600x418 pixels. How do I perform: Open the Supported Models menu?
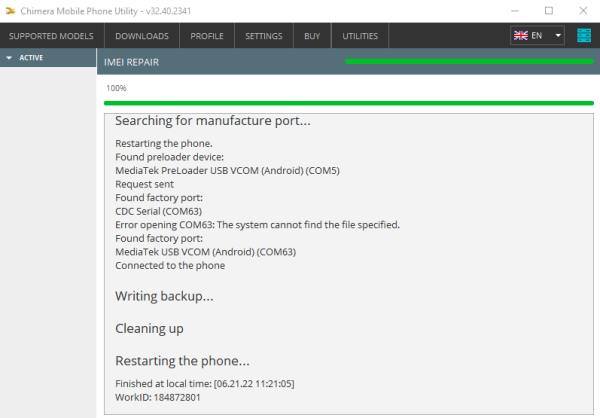click(51, 36)
